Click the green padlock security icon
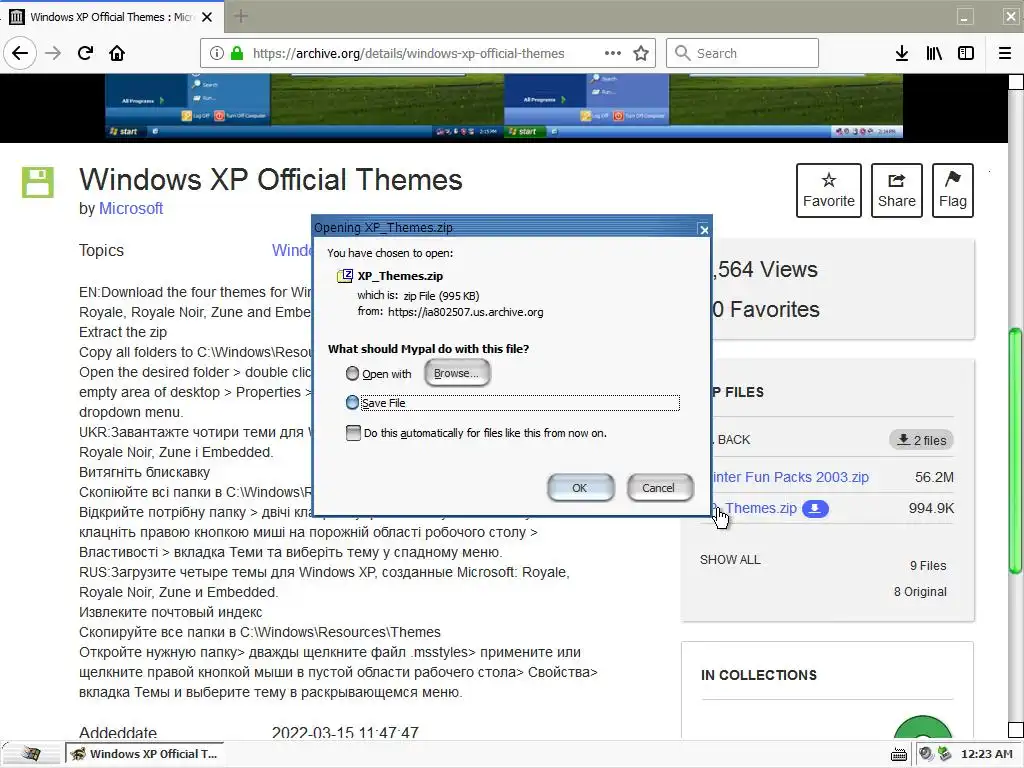The height and width of the screenshot is (768, 1024). (x=237, y=53)
